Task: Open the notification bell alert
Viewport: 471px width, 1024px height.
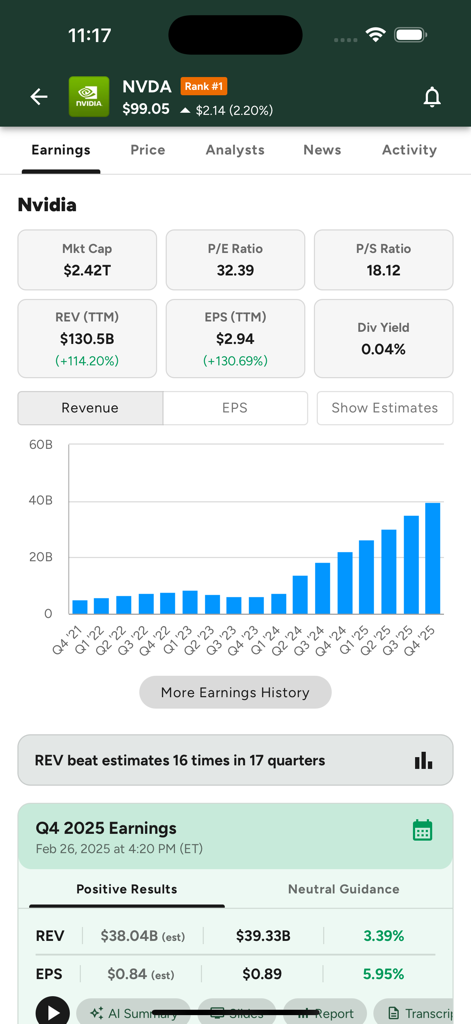Action: coord(432,97)
